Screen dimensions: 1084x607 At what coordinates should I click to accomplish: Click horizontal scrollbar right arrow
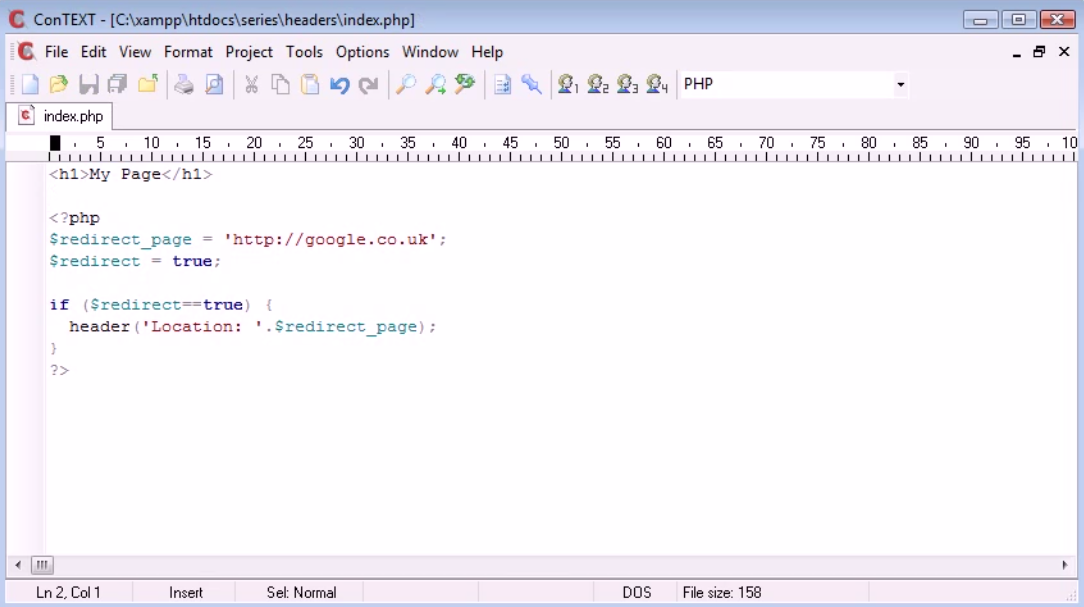[x=1065, y=565]
